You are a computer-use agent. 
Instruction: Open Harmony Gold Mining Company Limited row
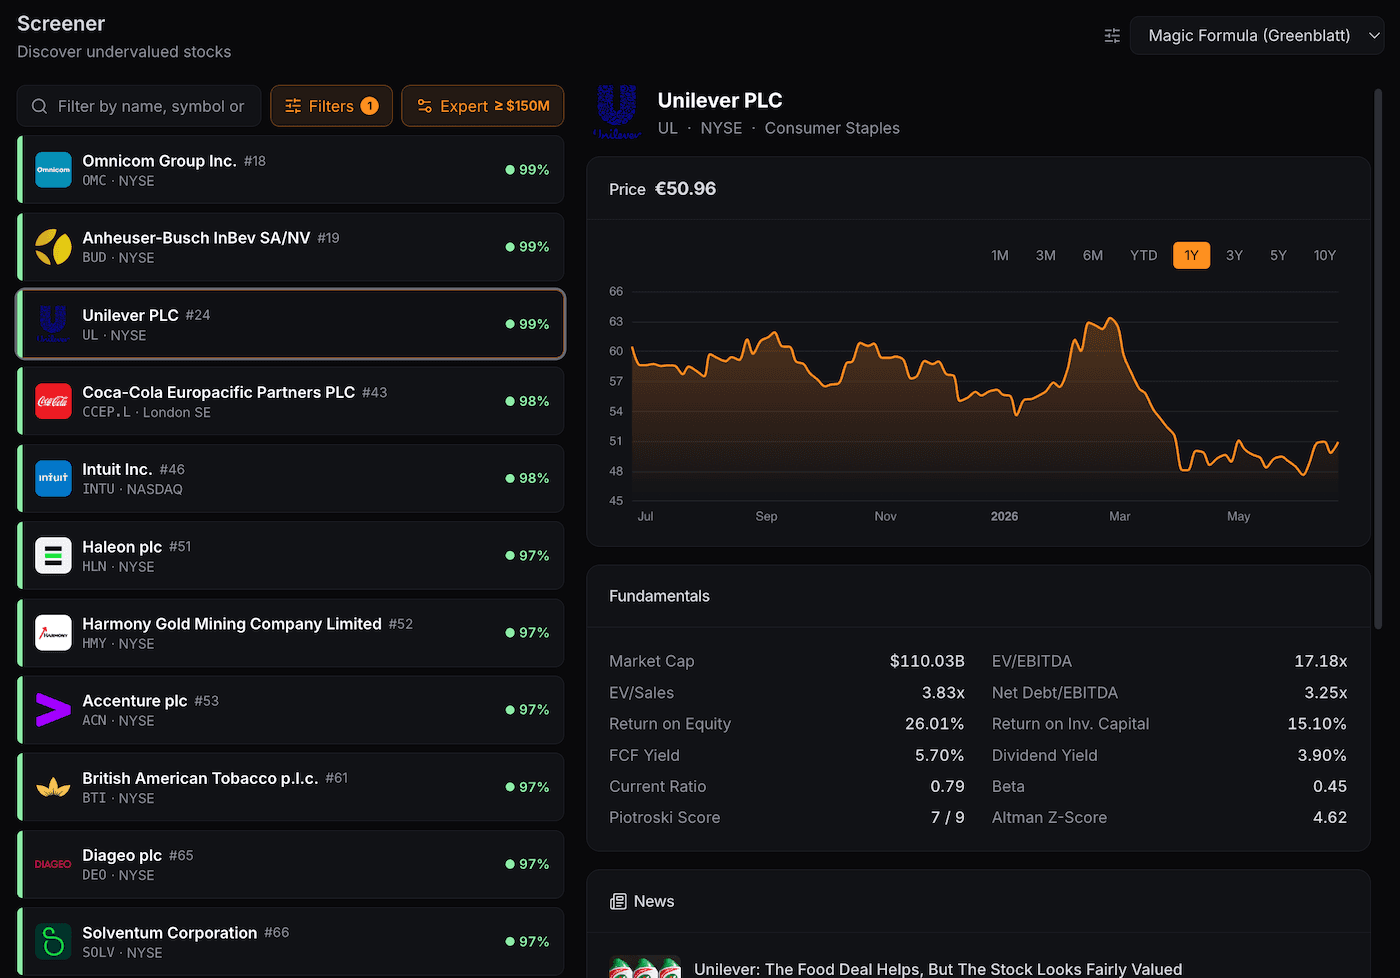291,633
